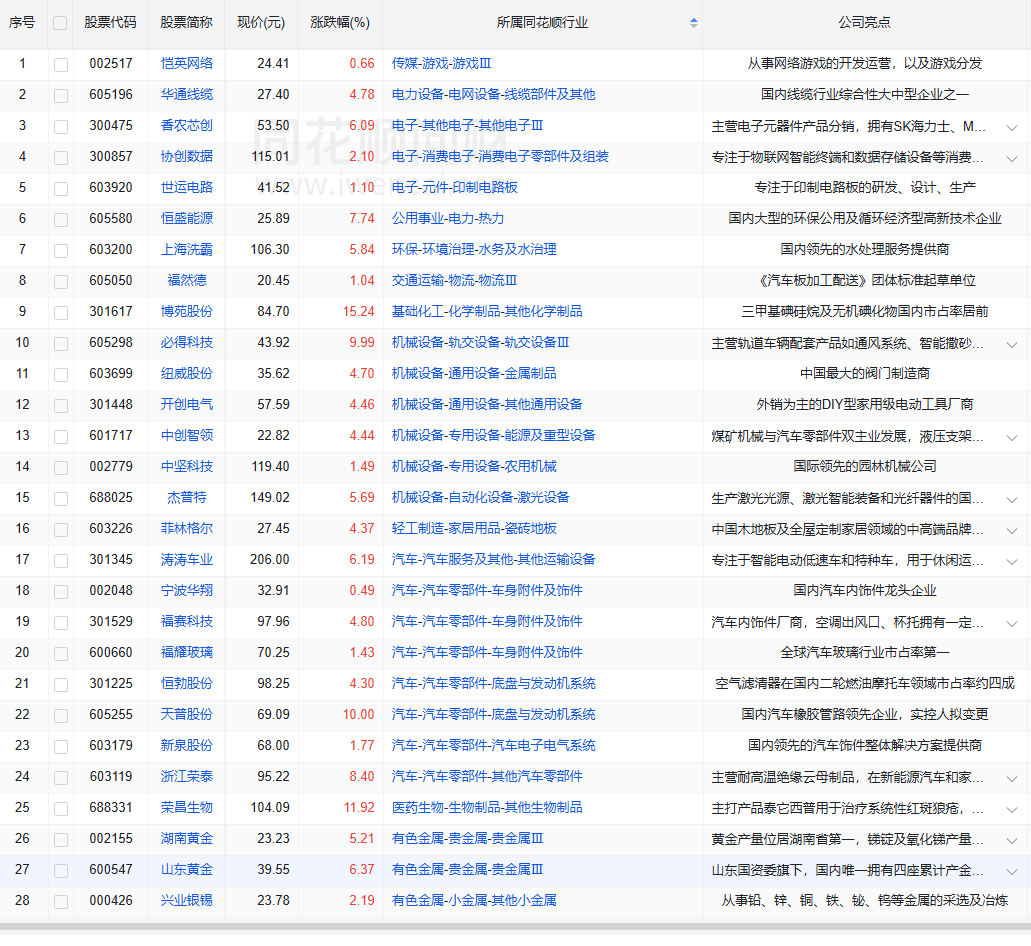
Task: Click stock code 688025
Action: tap(111, 498)
